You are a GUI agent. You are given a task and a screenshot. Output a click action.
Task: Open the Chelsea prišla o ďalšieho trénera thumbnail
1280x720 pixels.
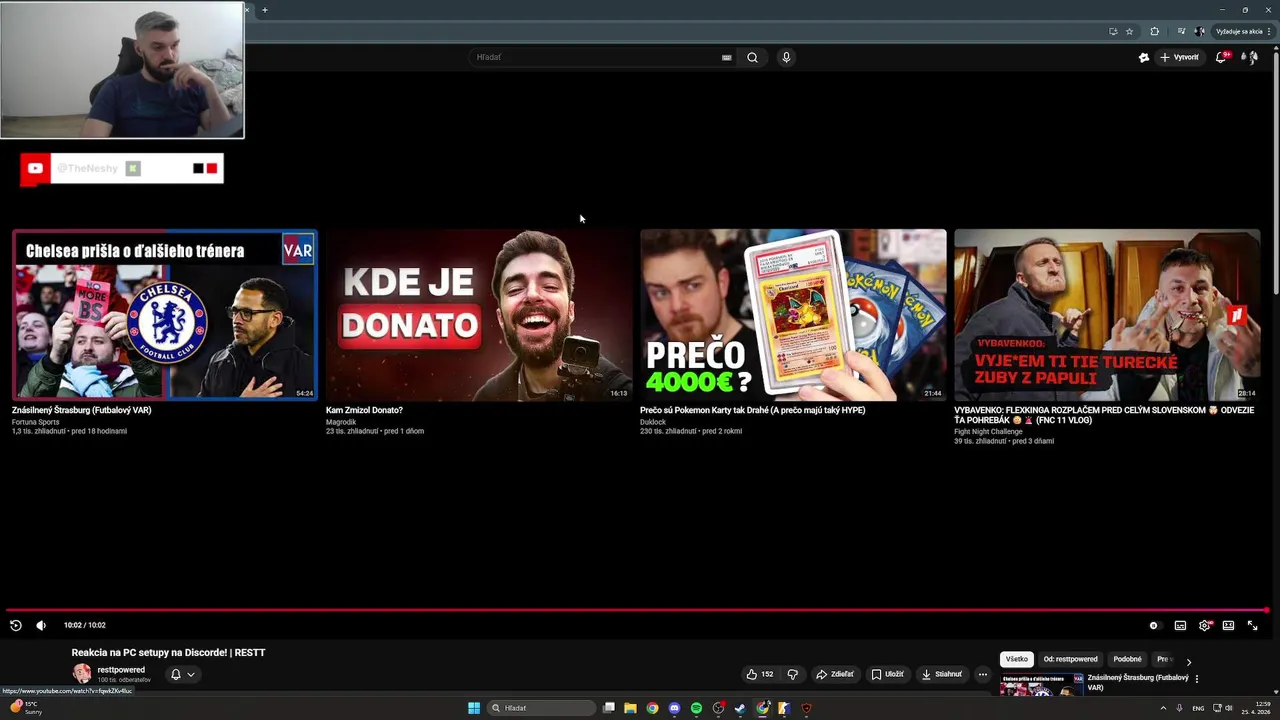(x=164, y=315)
